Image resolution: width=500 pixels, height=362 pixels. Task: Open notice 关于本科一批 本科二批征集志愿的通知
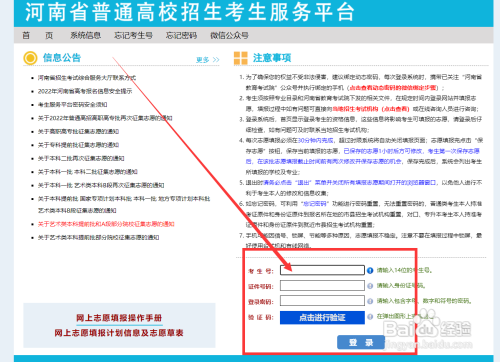[x=88, y=172]
